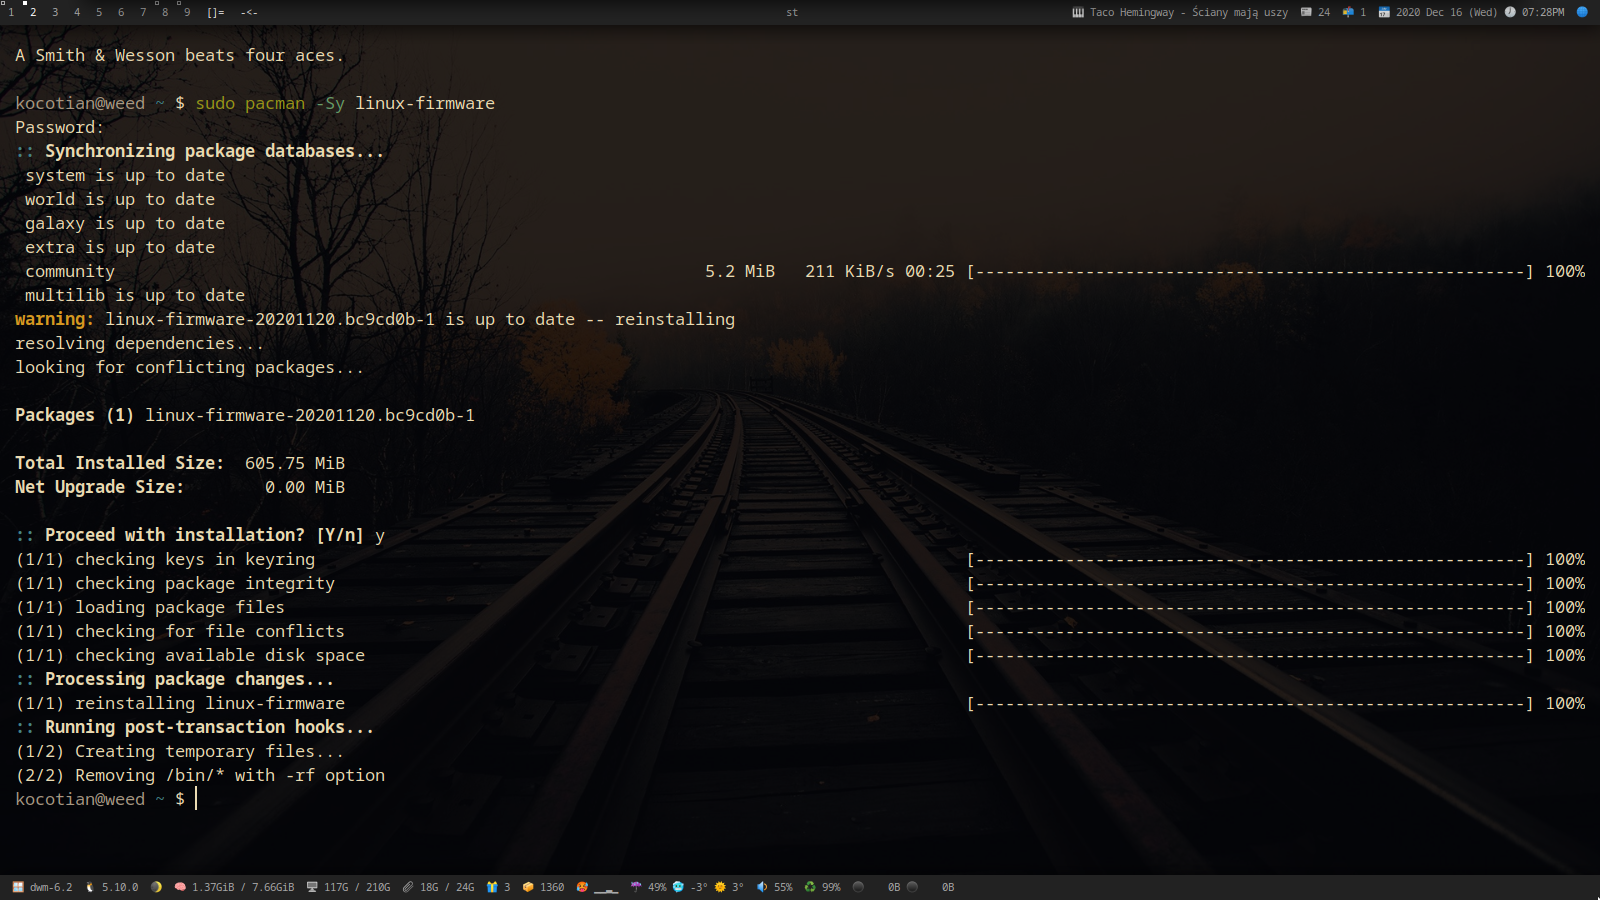
Task: Click the clock icon next to 07:28PM
Action: point(1510,12)
